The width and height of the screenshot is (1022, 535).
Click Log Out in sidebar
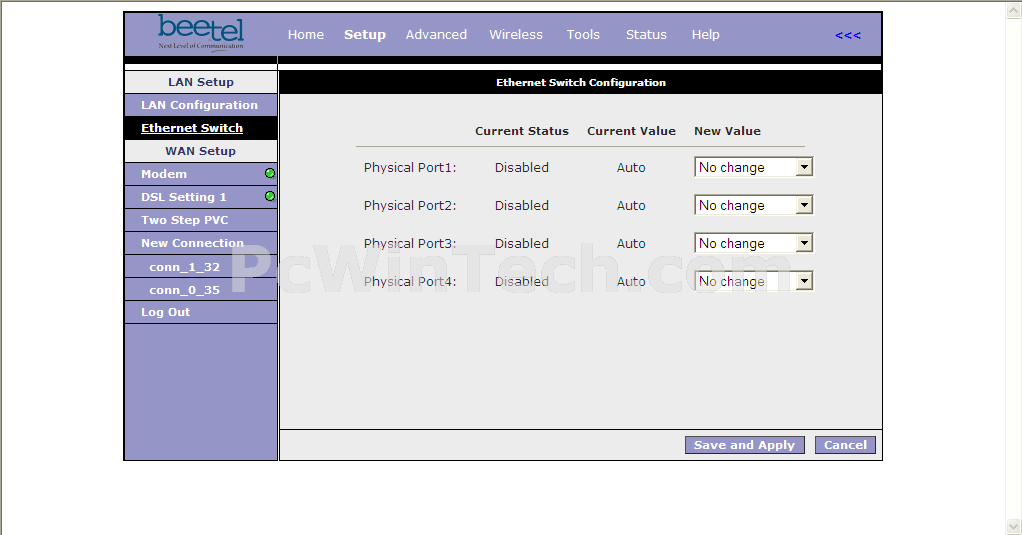[x=201, y=312]
